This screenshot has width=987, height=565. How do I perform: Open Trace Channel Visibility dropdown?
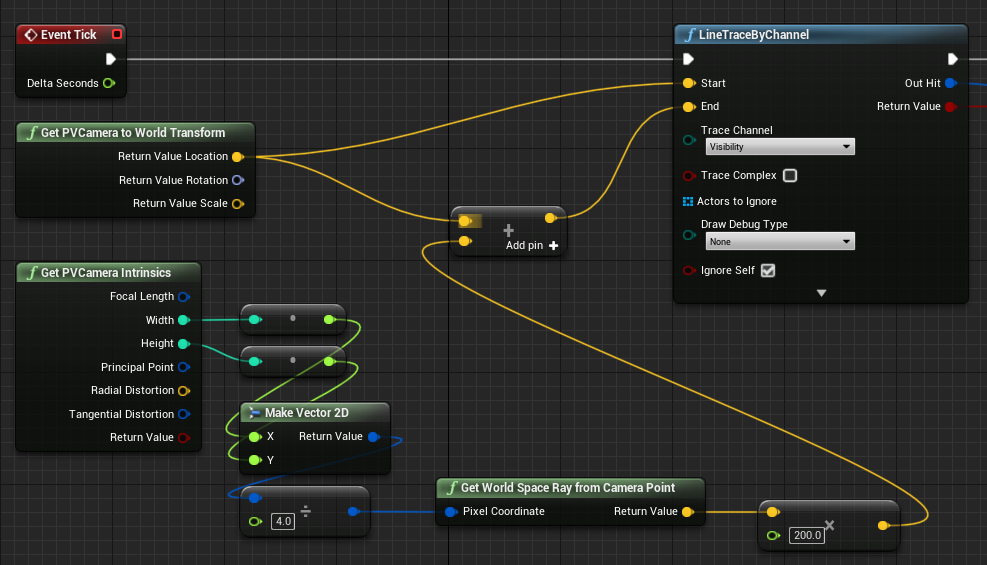pyautogui.click(x=780, y=147)
